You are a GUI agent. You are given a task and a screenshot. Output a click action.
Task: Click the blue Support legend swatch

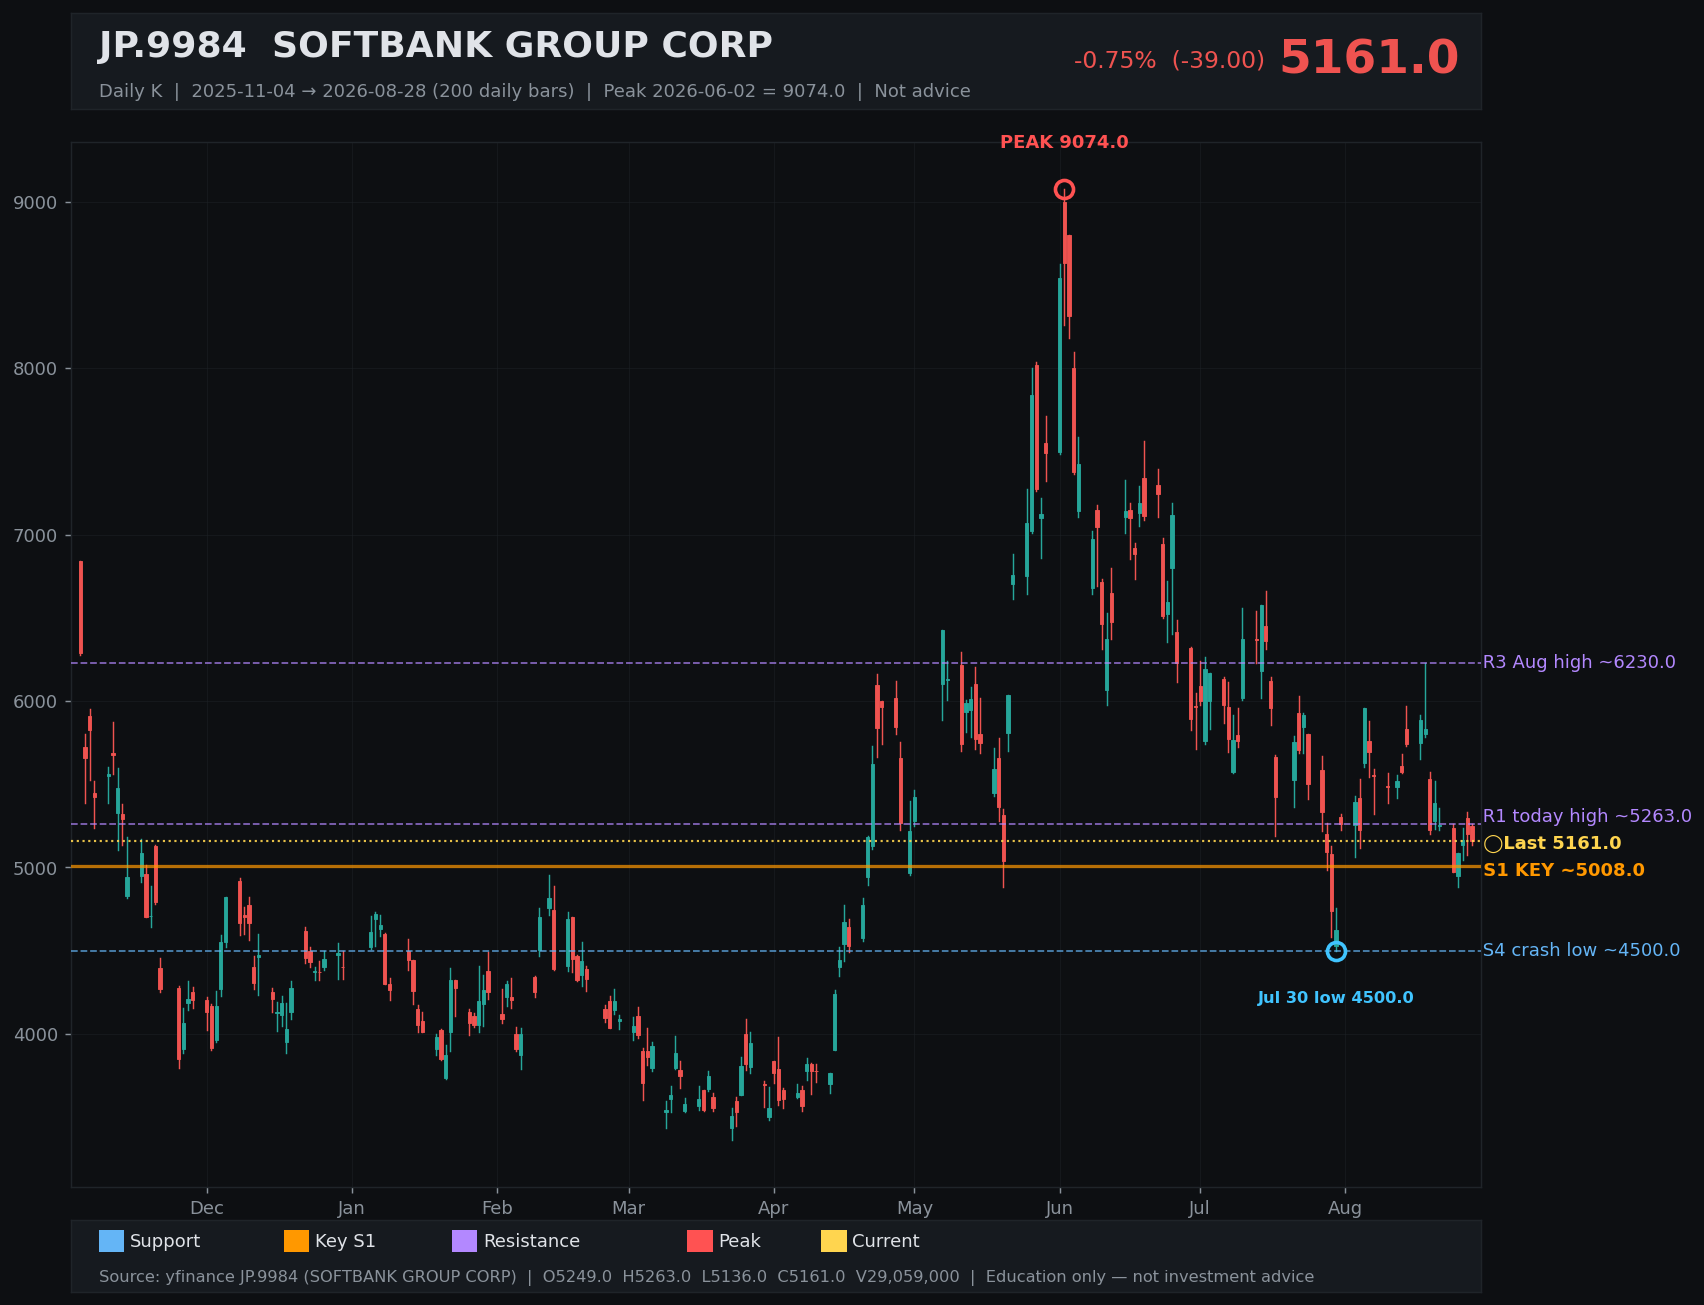click(x=111, y=1241)
